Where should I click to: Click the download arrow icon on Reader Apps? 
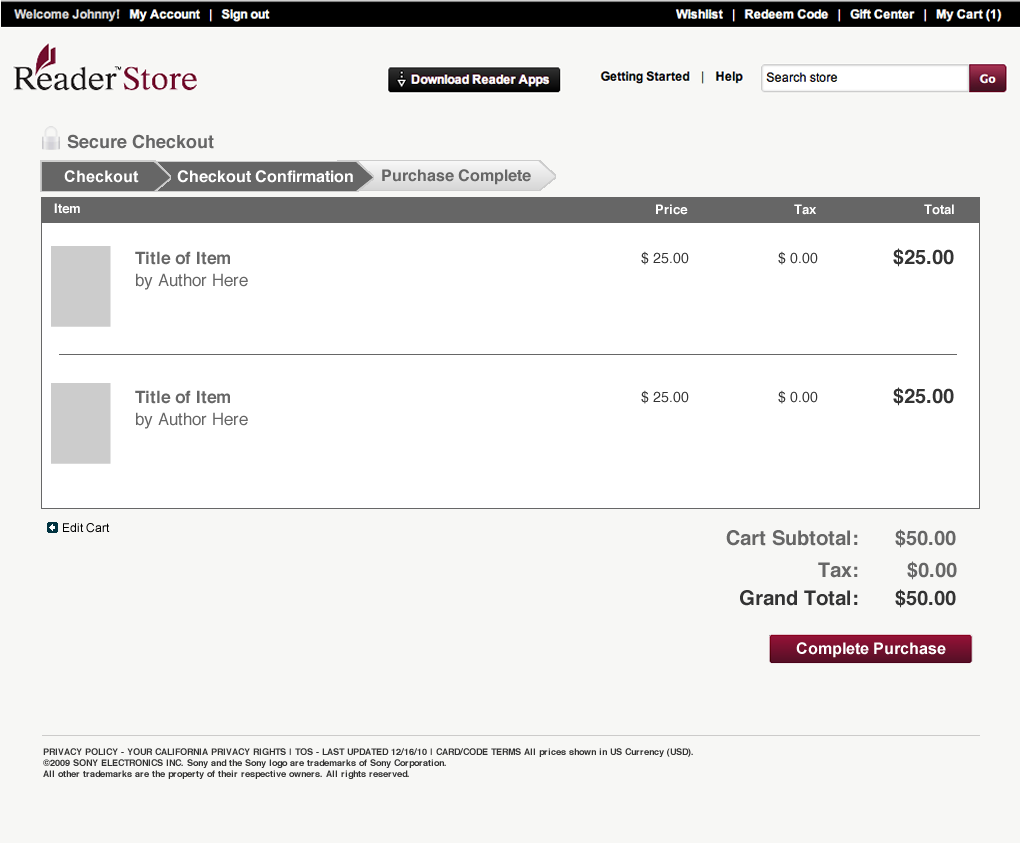(x=400, y=80)
